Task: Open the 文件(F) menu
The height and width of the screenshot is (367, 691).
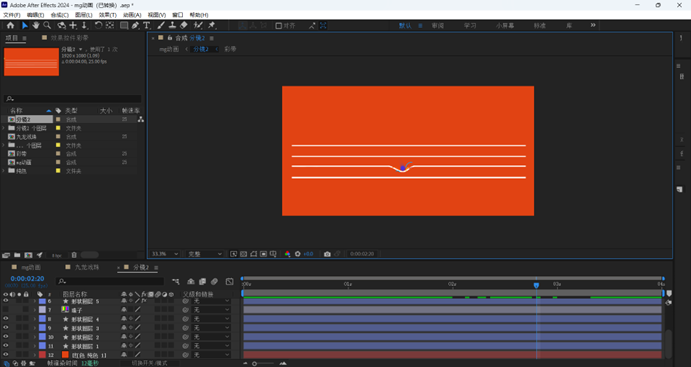Action: pos(12,15)
